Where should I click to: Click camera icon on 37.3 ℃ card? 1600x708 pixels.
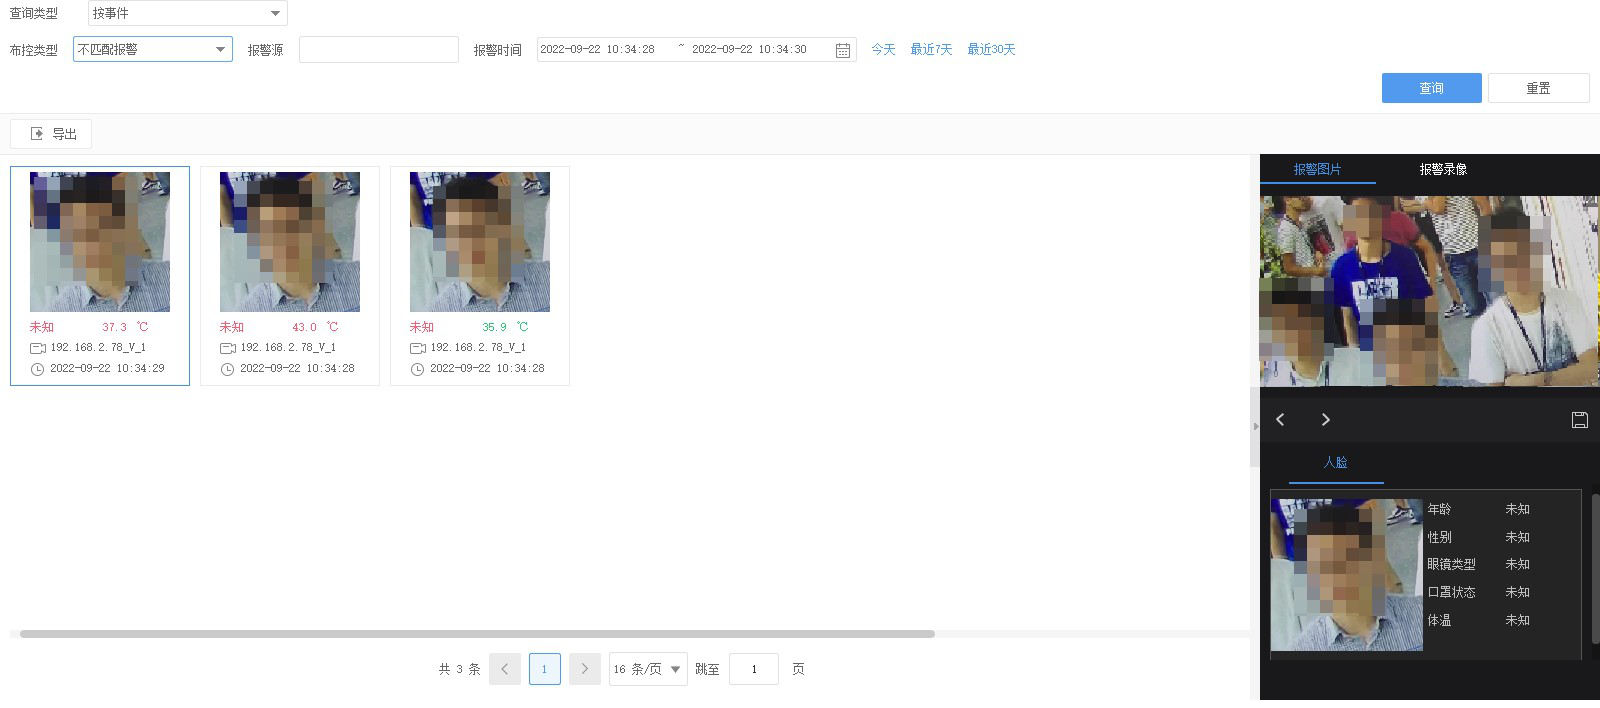click(x=38, y=348)
